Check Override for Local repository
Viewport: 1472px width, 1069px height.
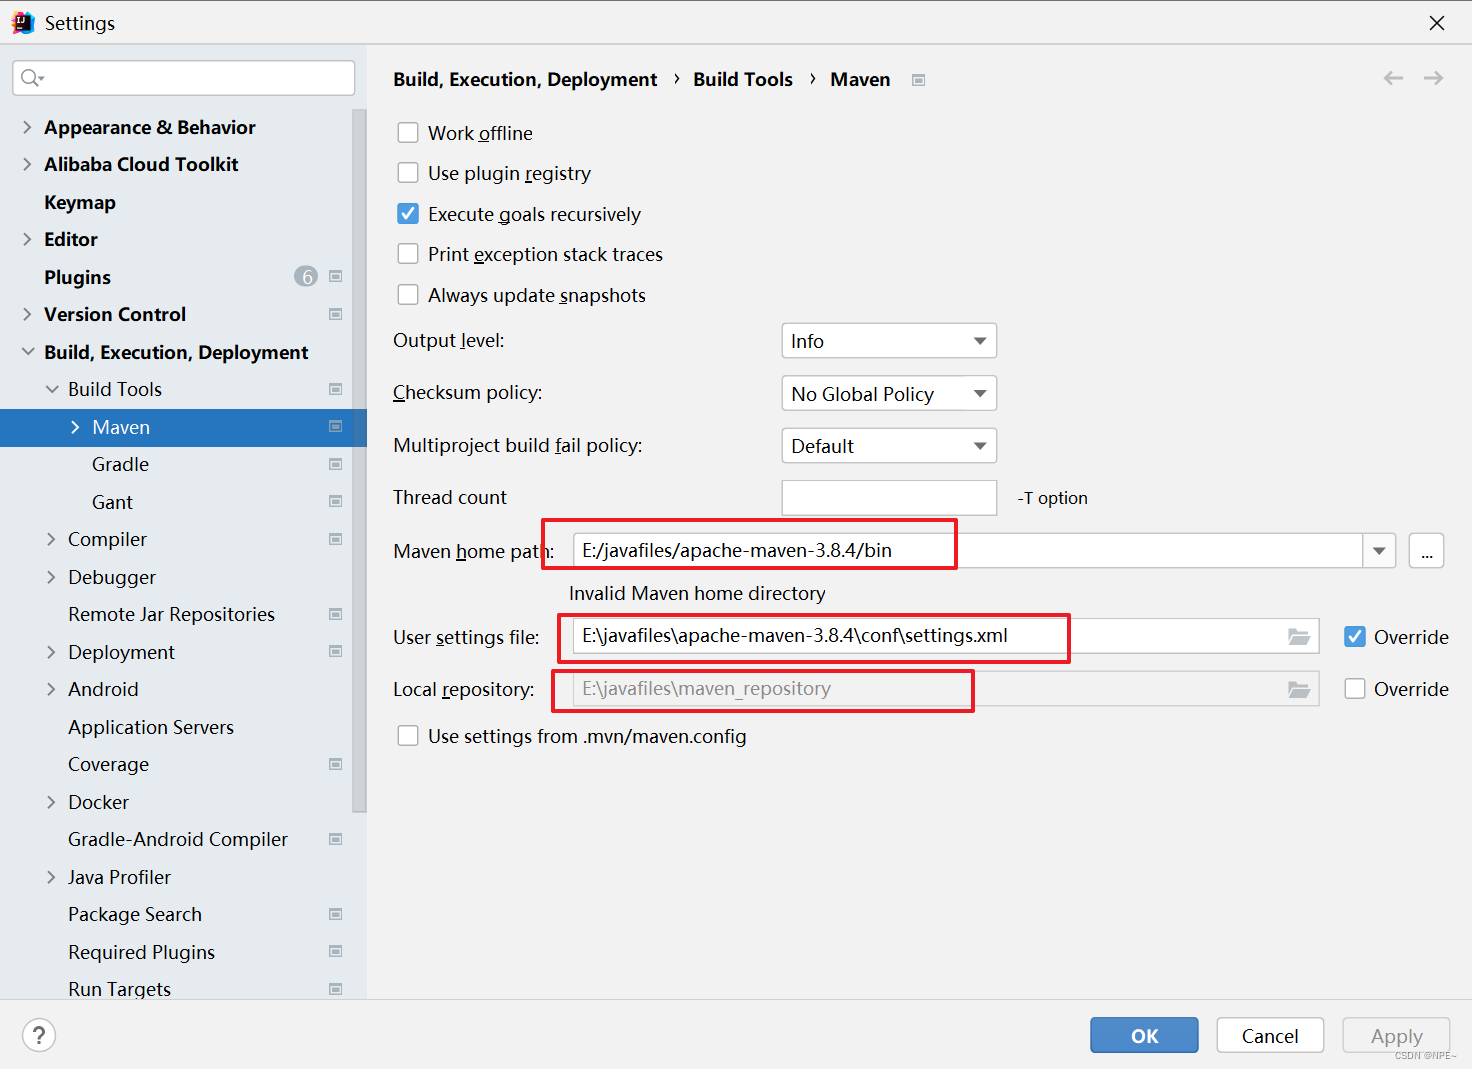1355,689
